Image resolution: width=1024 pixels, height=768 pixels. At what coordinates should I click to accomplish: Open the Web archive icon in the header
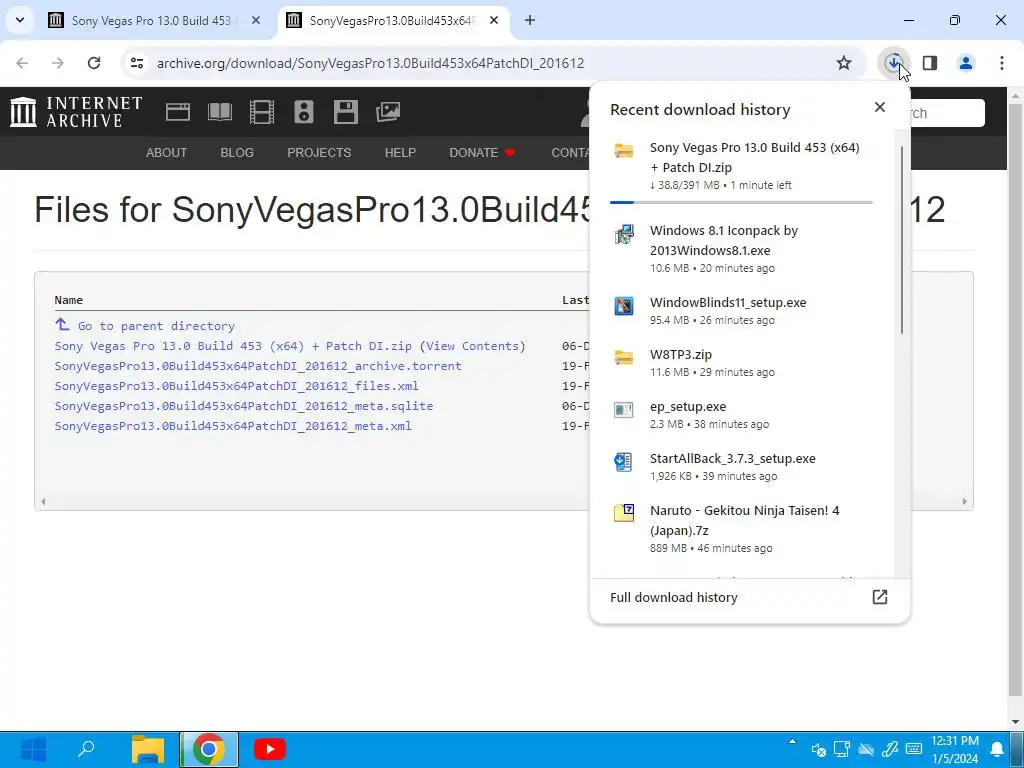click(x=178, y=112)
